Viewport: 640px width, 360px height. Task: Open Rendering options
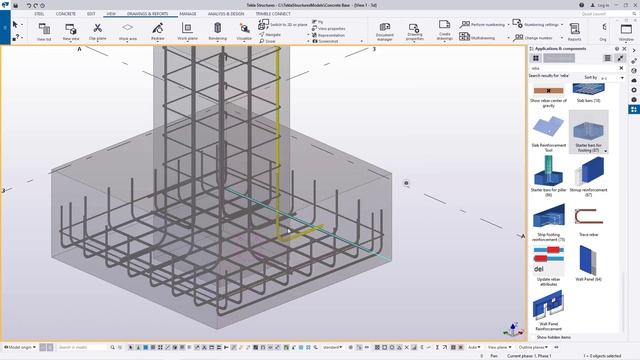[x=218, y=32]
